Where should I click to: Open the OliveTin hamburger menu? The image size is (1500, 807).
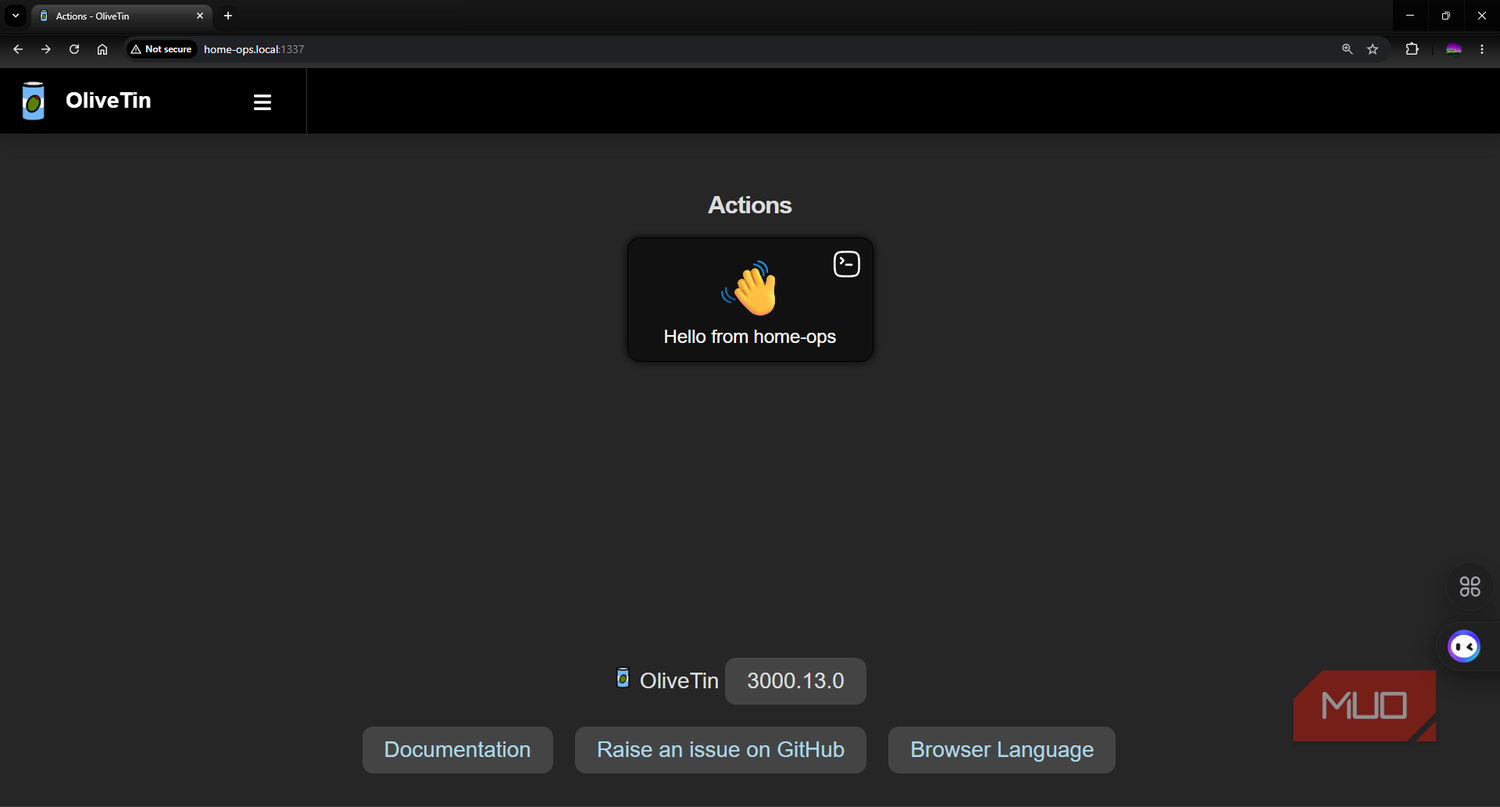(262, 102)
